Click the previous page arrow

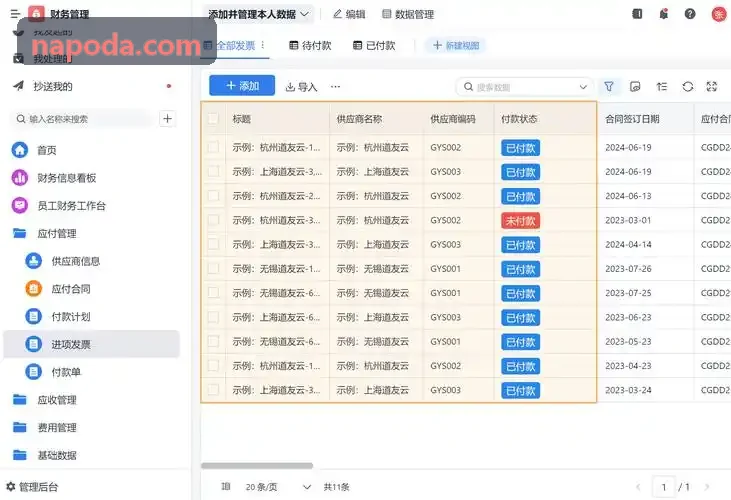tap(638, 487)
